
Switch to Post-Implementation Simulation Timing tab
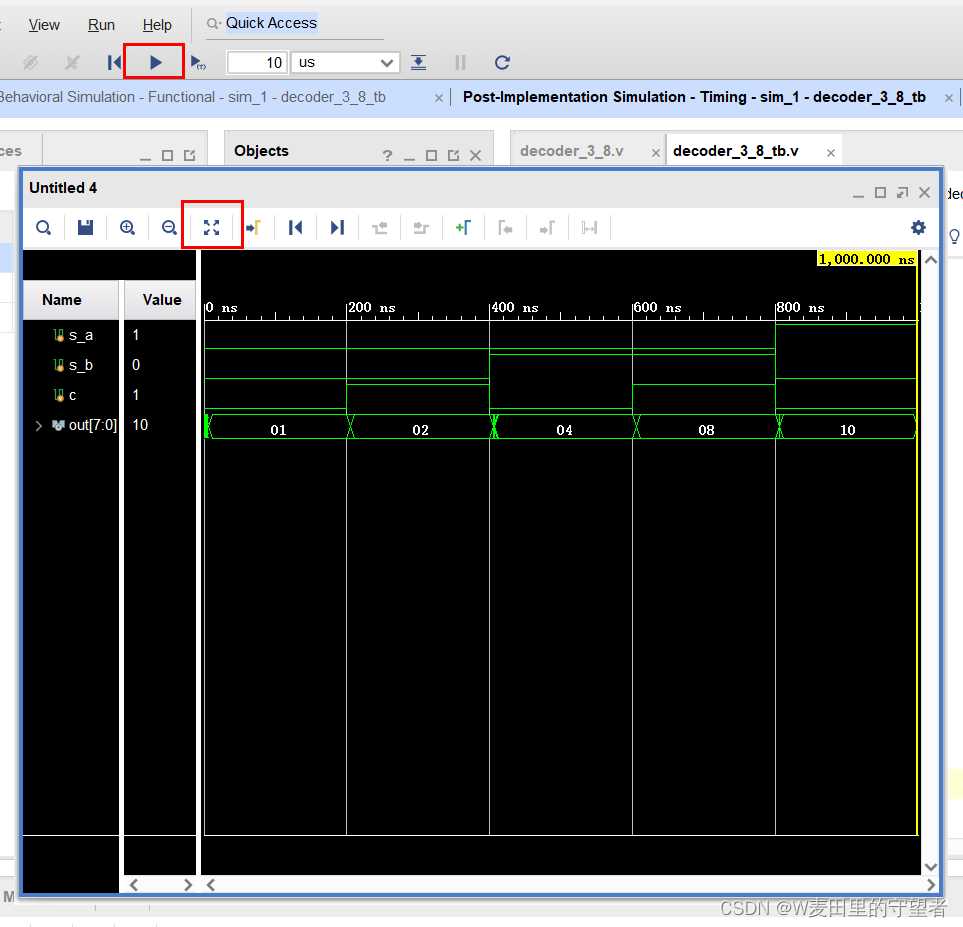coord(694,97)
